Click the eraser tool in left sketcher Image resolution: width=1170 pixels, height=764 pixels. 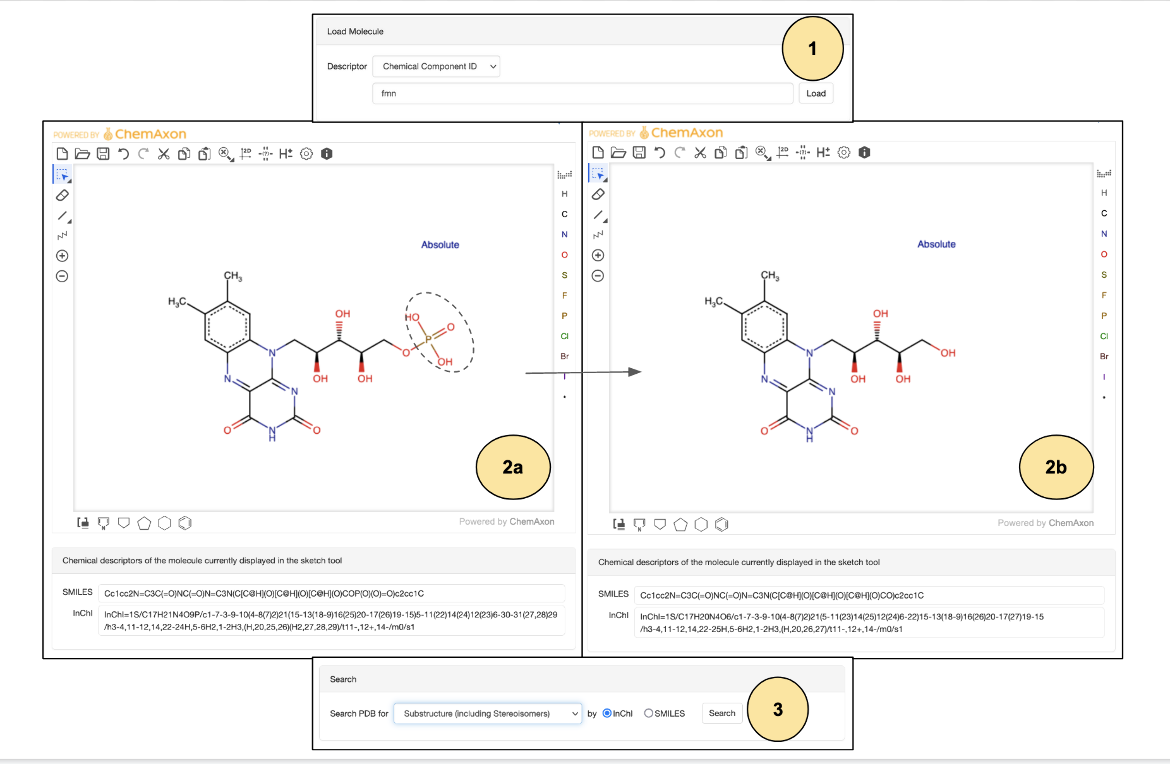[62, 194]
